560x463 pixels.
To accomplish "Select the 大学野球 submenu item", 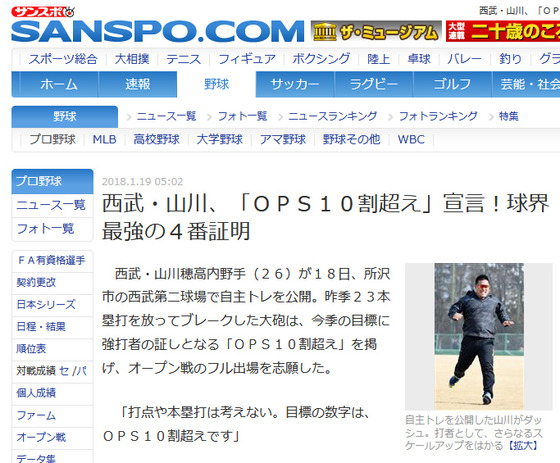I will click(220, 139).
